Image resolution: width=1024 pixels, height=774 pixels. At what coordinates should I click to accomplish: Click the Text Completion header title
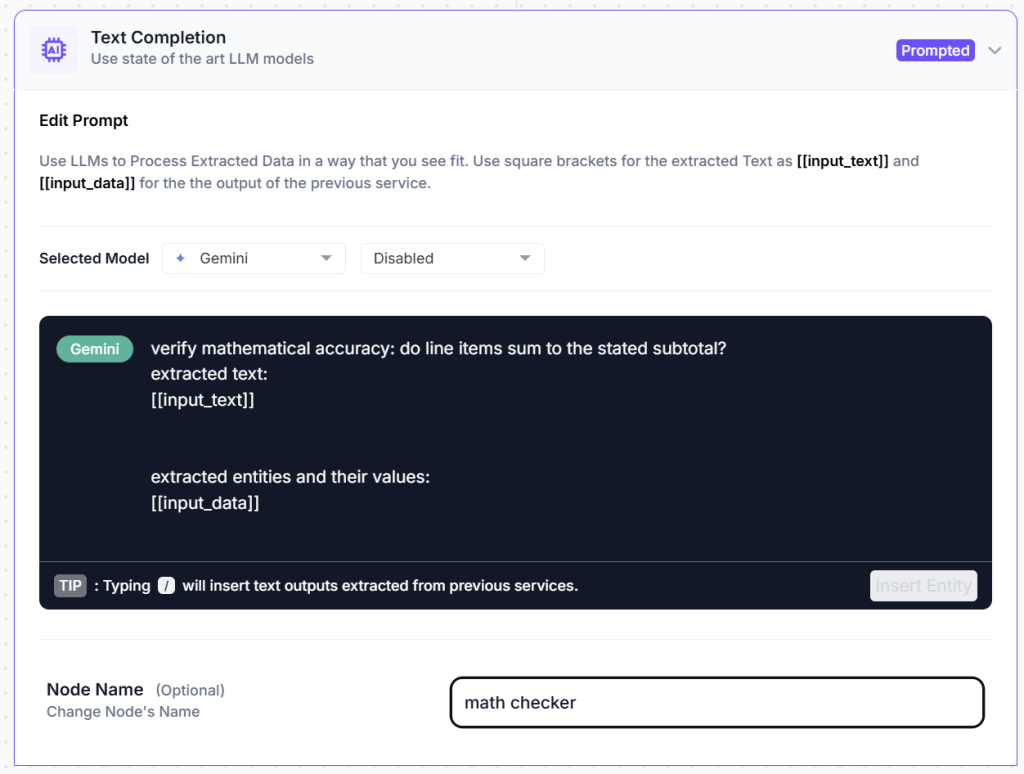(158, 38)
